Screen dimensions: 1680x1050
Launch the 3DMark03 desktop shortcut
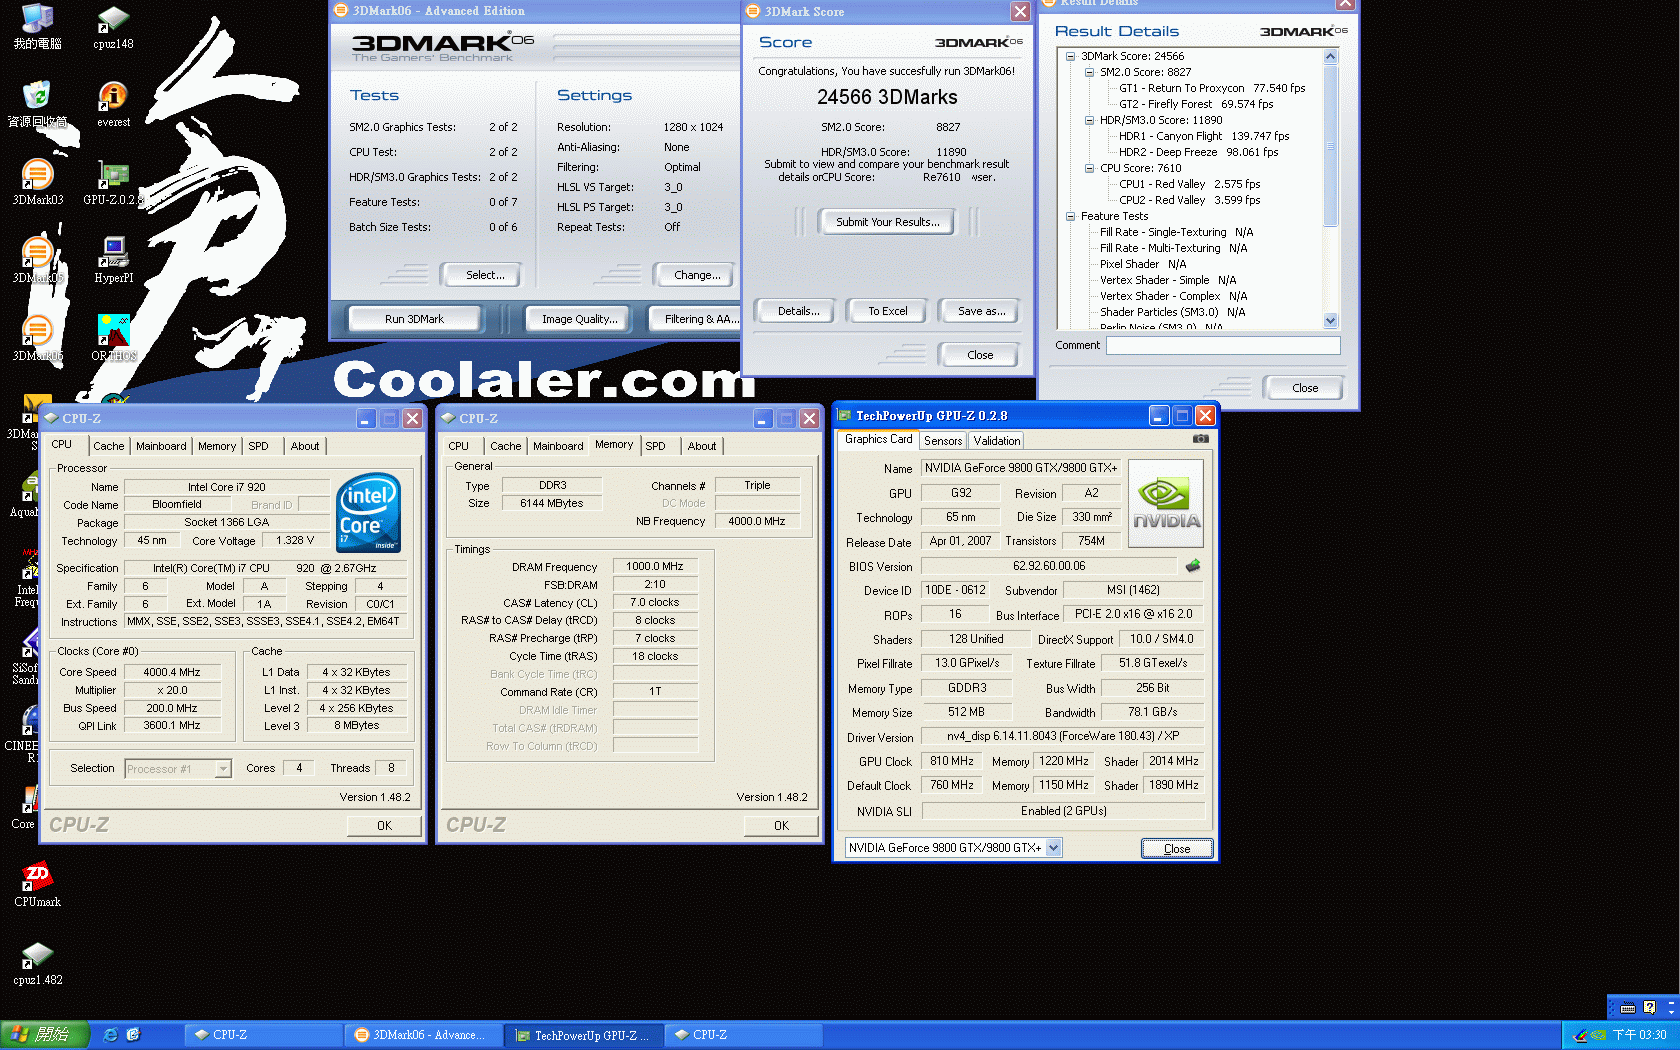37,182
